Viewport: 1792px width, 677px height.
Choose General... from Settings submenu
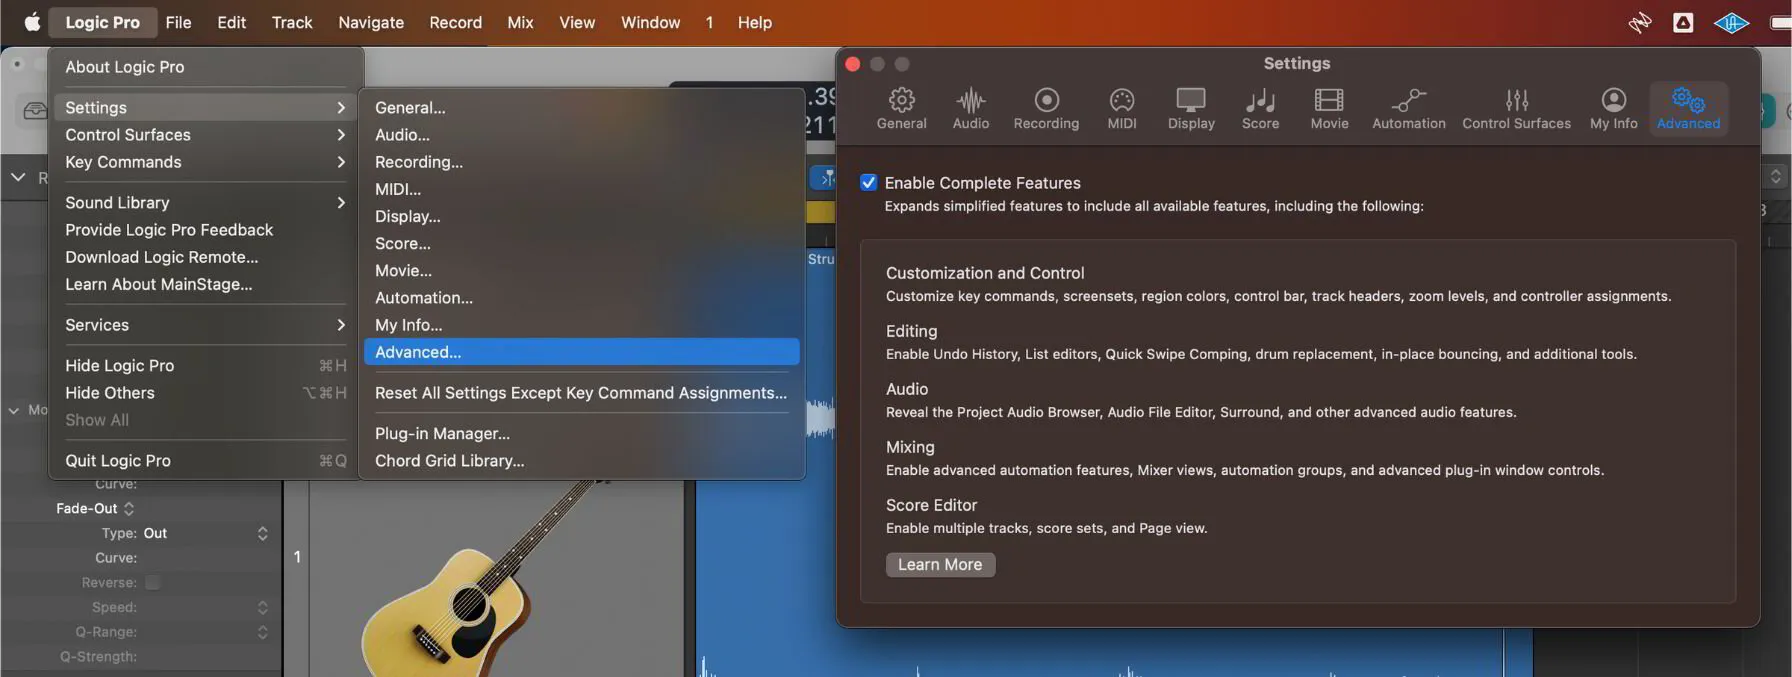coord(582,107)
